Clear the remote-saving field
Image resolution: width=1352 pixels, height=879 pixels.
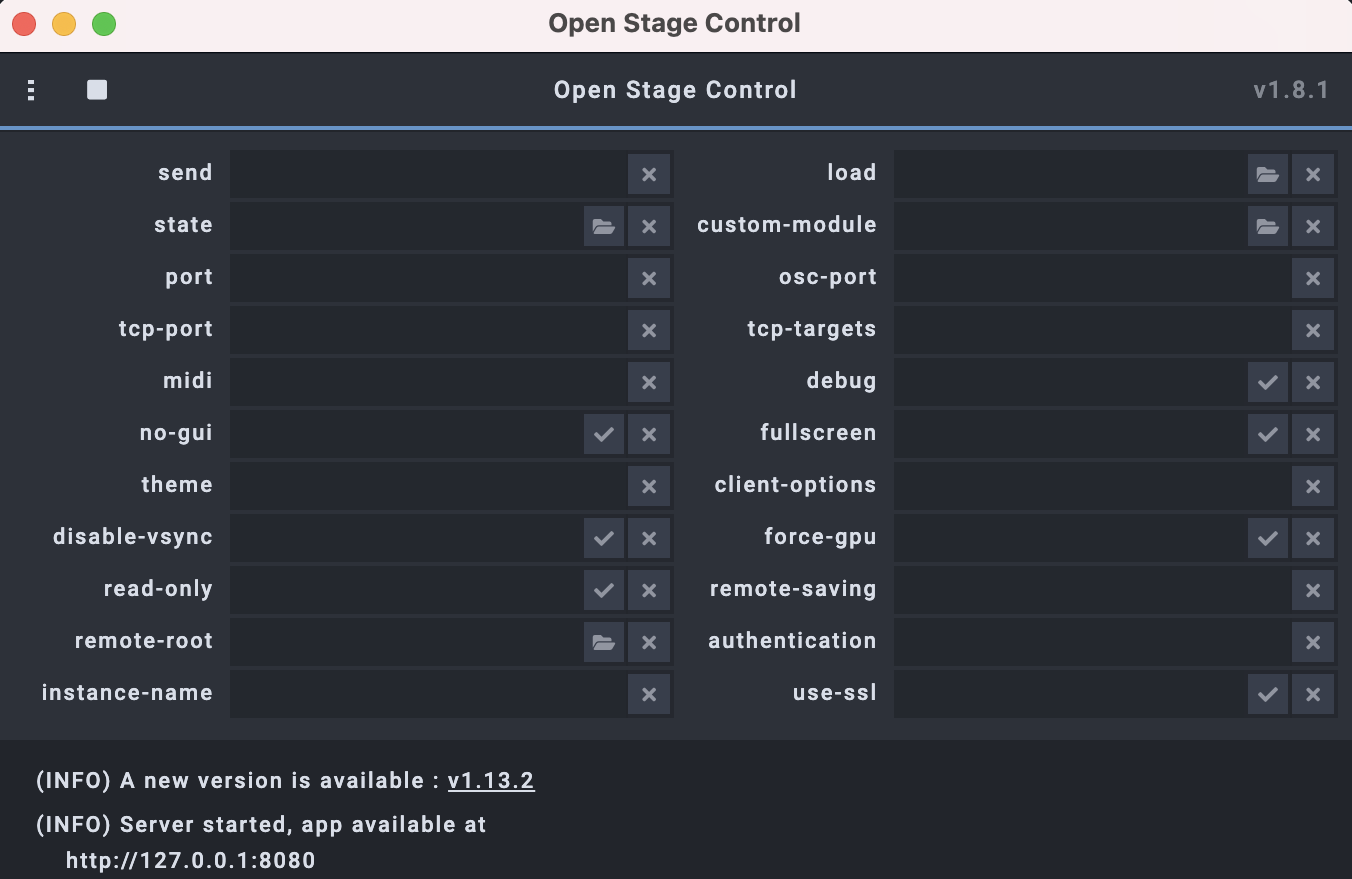1313,590
